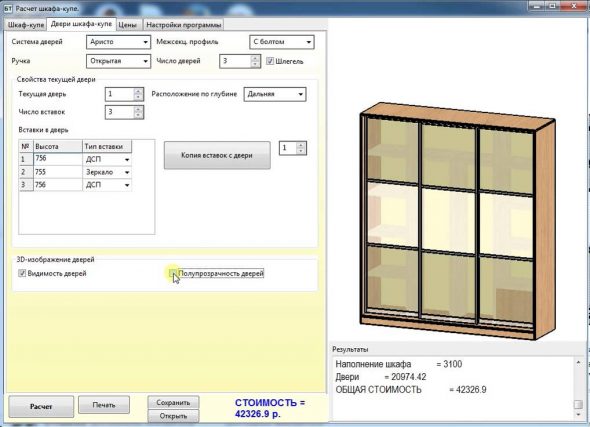Click the height field of insert row 1

[58, 159]
